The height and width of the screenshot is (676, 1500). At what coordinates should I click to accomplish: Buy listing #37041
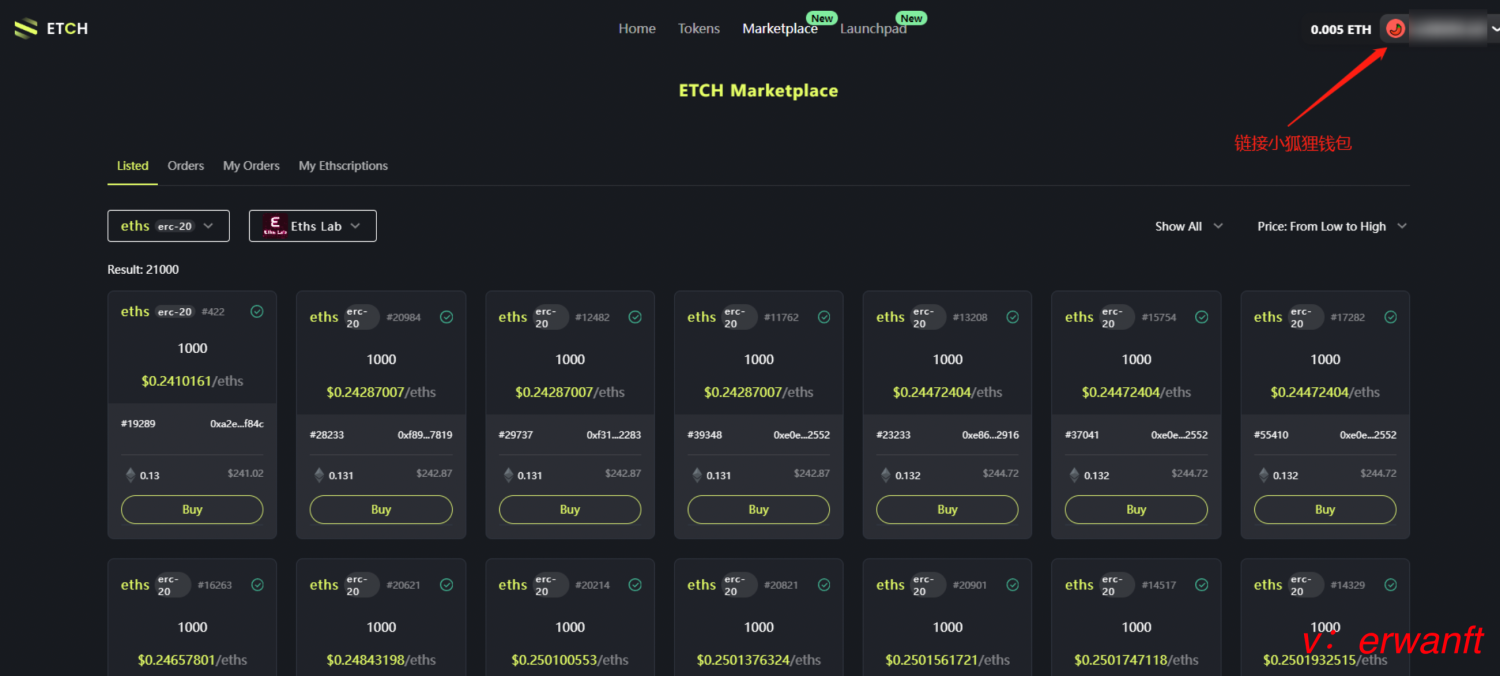[1136, 510]
